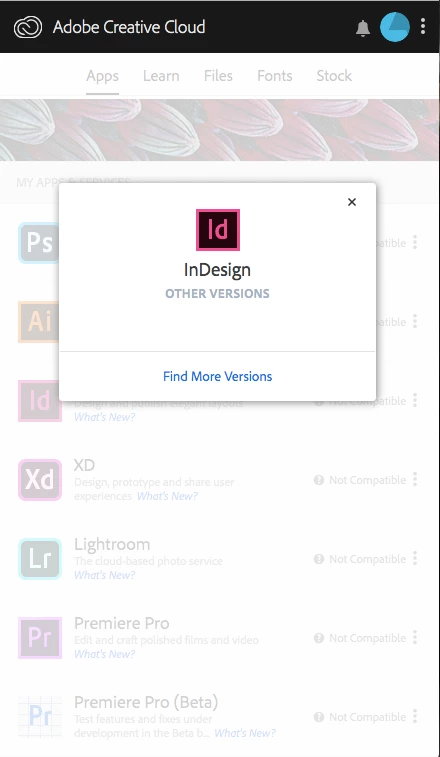Open the Fonts tab

coord(274,76)
